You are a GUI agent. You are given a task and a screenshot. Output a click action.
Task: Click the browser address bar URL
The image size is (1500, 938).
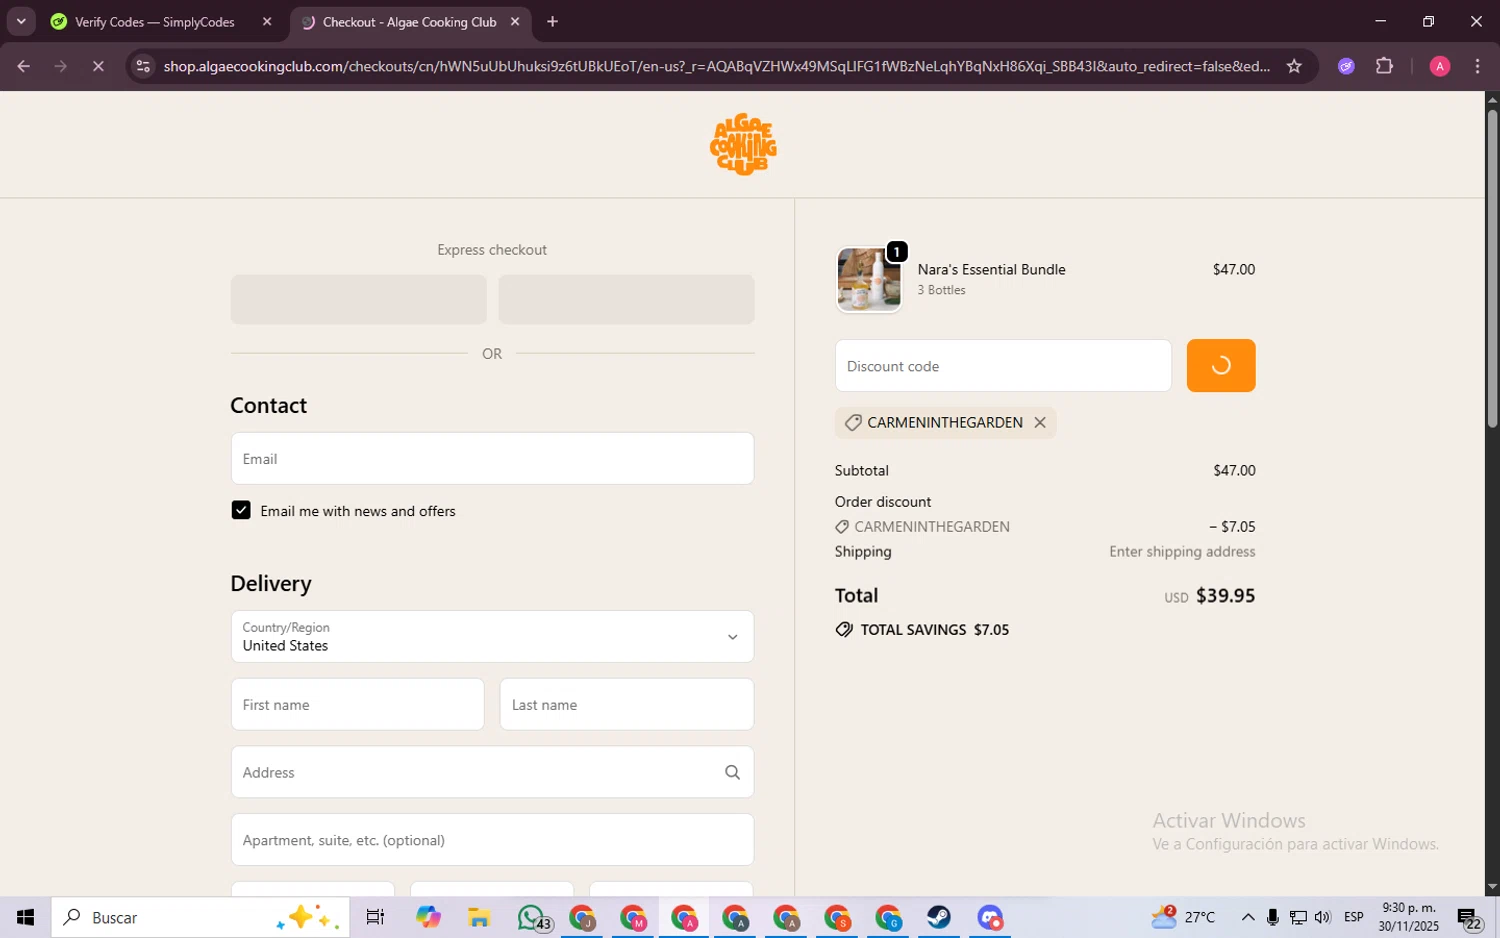[x=717, y=66]
